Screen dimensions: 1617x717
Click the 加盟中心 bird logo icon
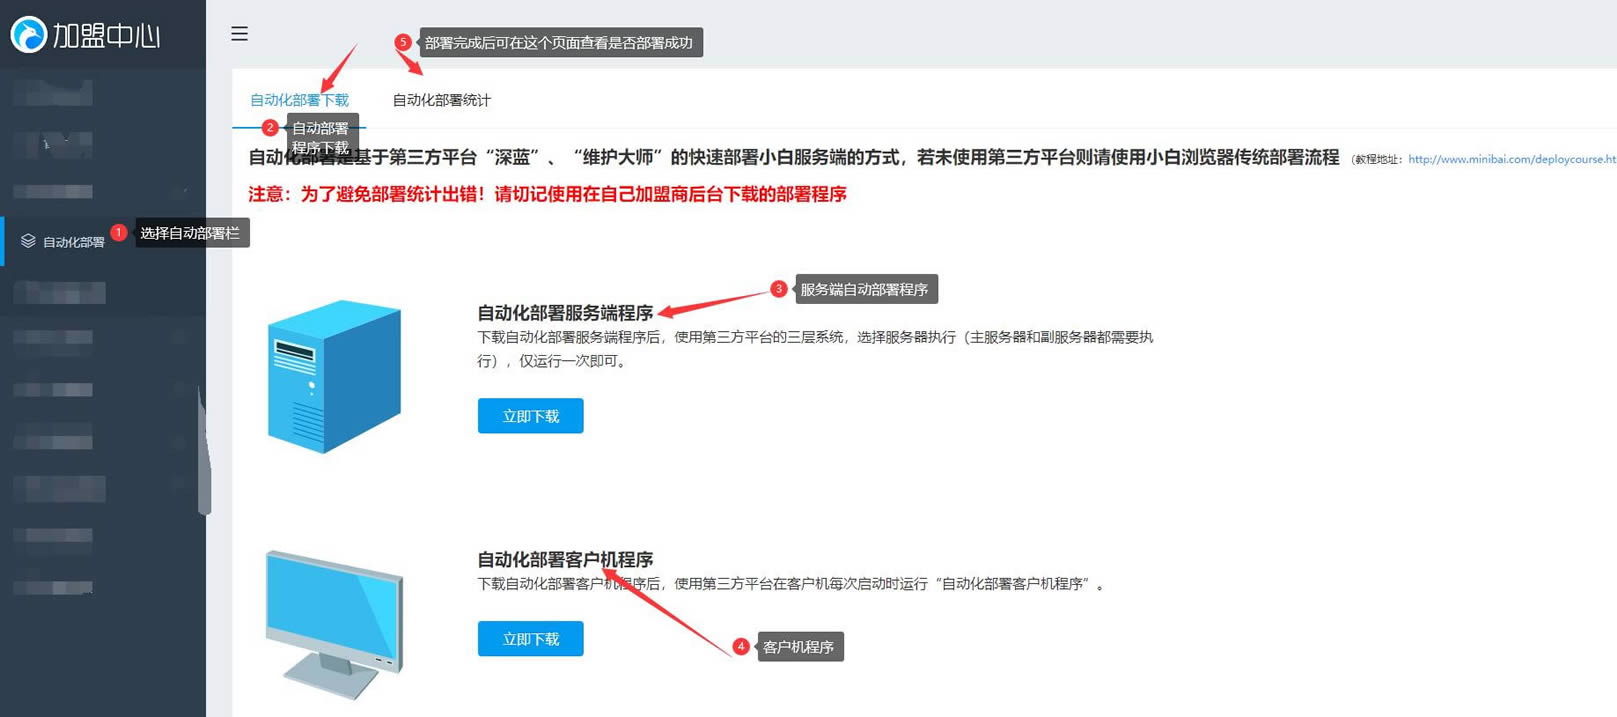29,35
